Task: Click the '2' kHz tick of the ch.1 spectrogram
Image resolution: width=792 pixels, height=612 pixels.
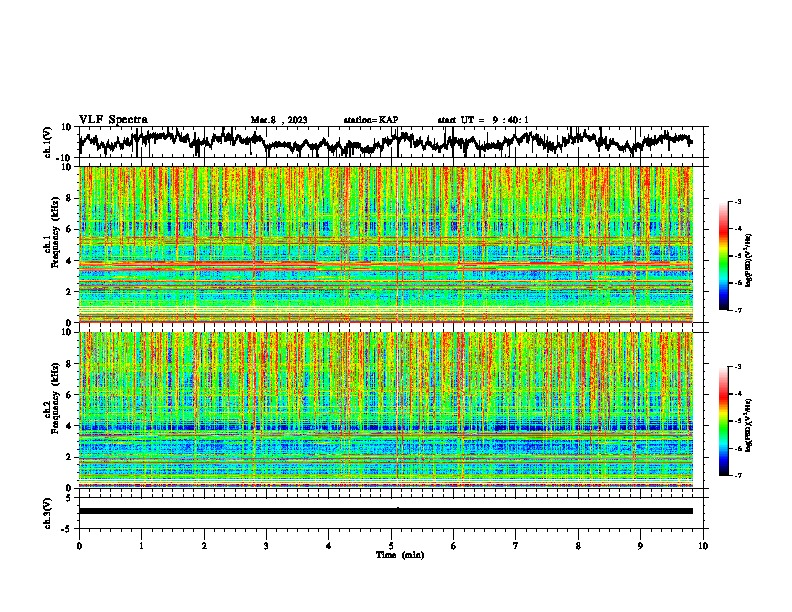Action: pyautogui.click(x=70, y=291)
